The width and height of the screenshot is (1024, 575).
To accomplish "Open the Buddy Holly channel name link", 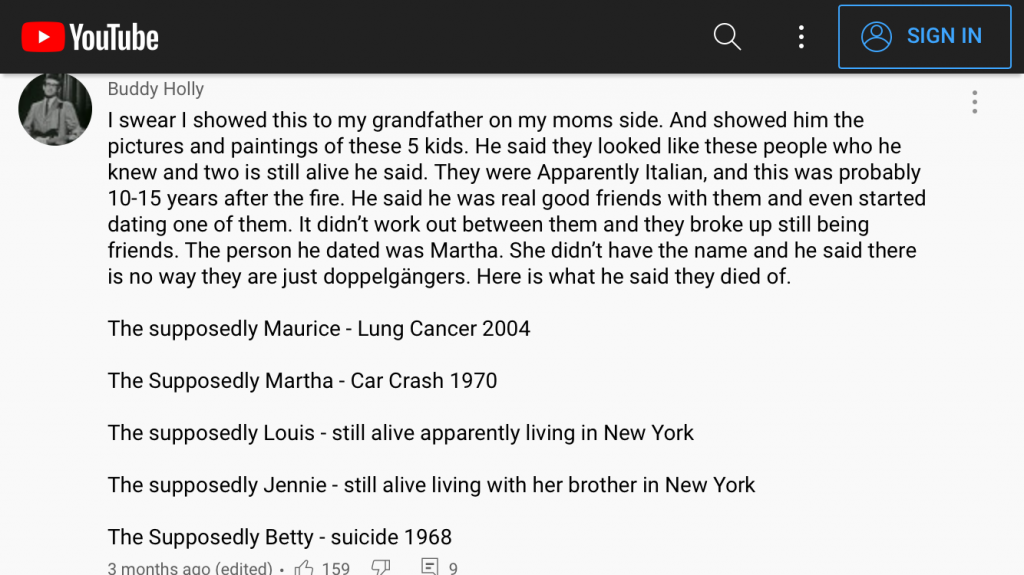I will click(x=155, y=89).
